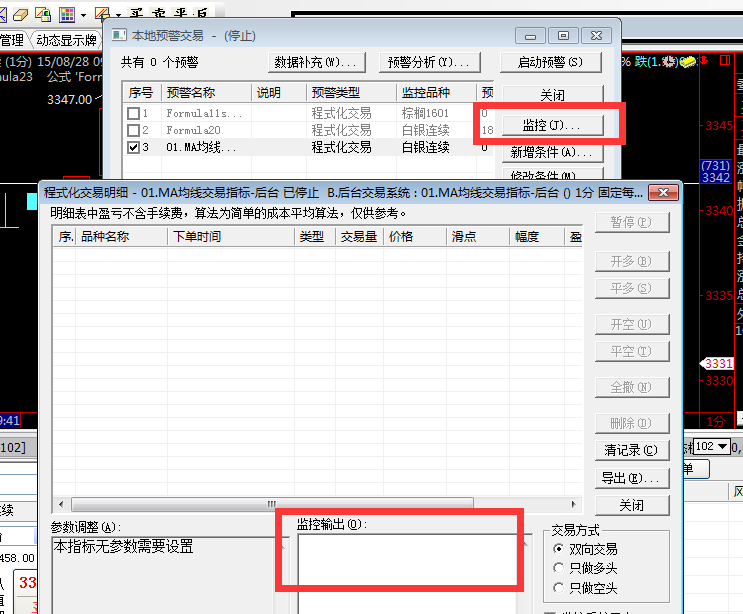Image resolution: width=743 pixels, height=614 pixels.
Task: Uncheck the 01.MA均线 alert row checkbox
Action: tap(133, 147)
